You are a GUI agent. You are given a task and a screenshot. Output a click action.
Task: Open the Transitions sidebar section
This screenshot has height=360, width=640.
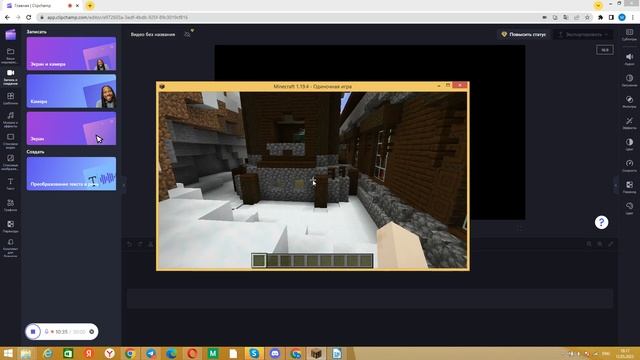point(10,227)
